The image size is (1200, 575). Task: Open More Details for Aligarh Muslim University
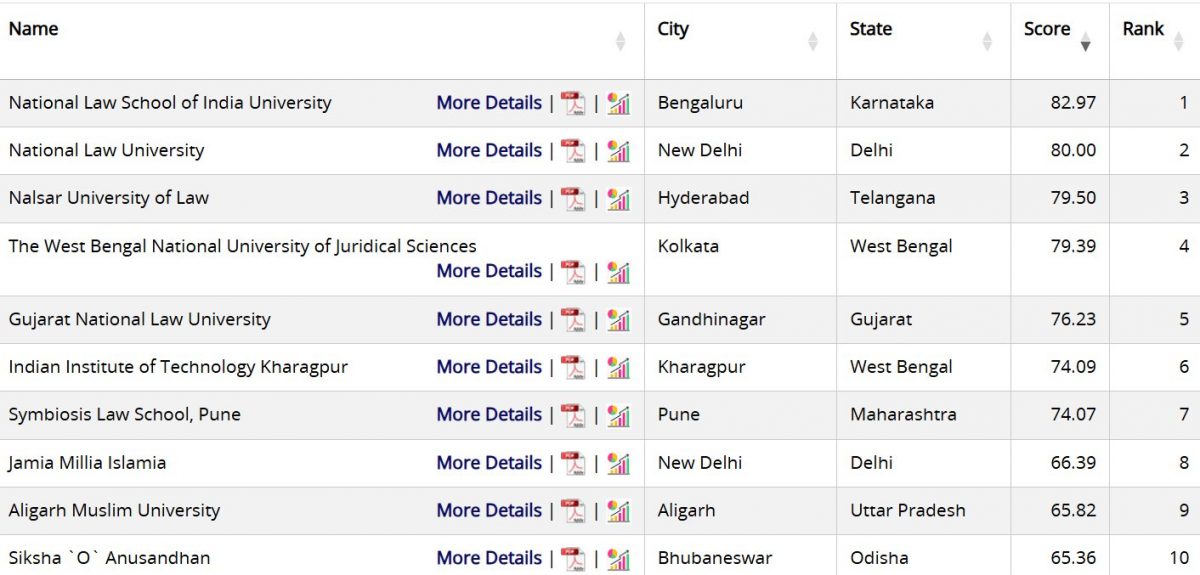(489, 510)
